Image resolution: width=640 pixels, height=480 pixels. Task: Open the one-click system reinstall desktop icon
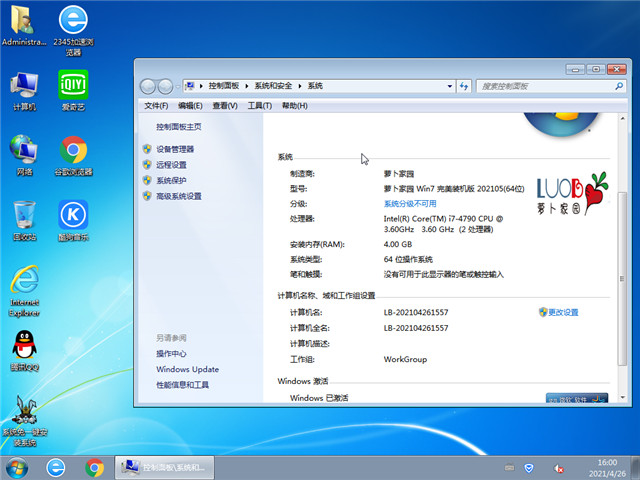tap(25, 421)
